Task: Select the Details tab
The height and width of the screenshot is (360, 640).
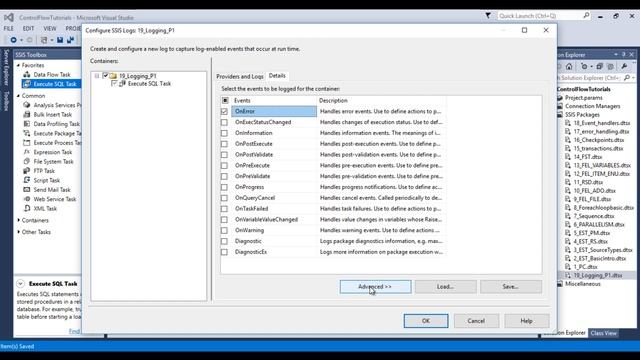Action: [x=277, y=76]
